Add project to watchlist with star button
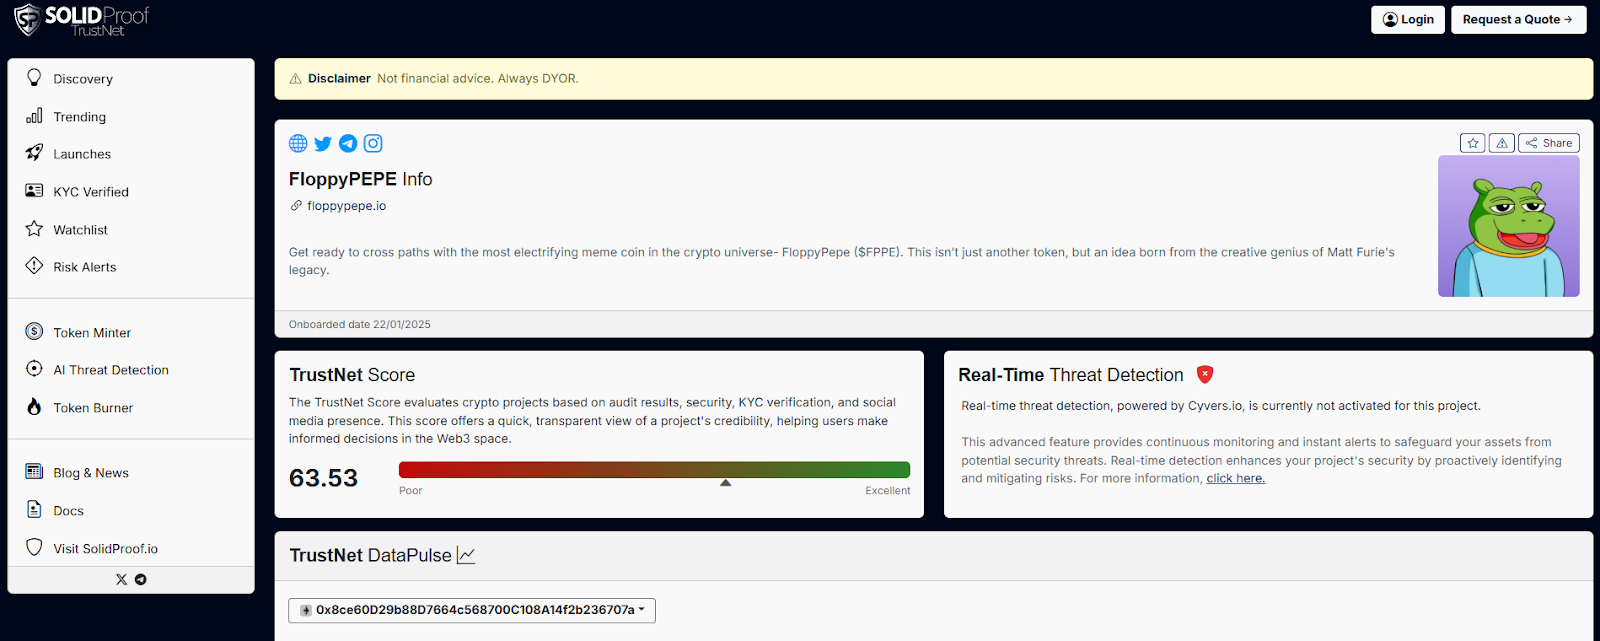This screenshot has width=1600, height=641. 1473,143
